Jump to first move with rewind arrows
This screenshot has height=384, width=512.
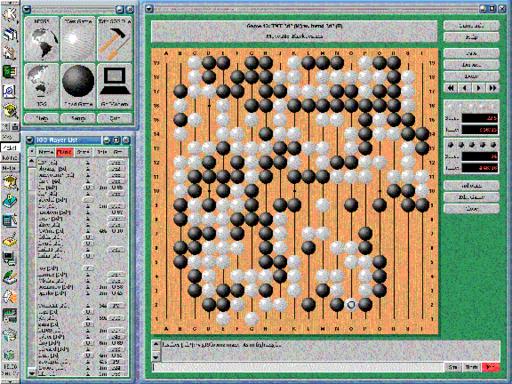click(x=451, y=88)
